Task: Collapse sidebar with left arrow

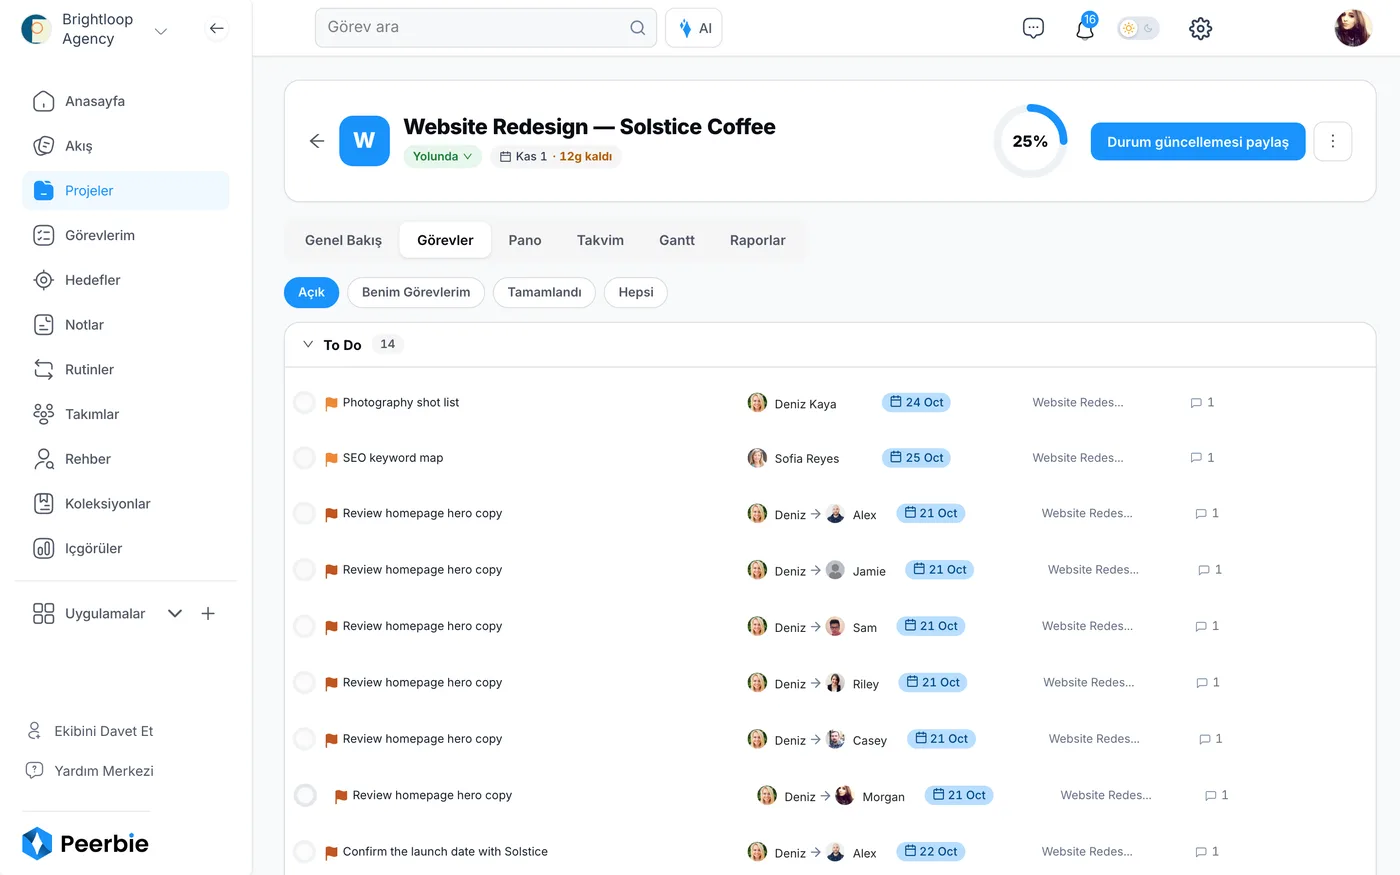Action: pos(216,28)
